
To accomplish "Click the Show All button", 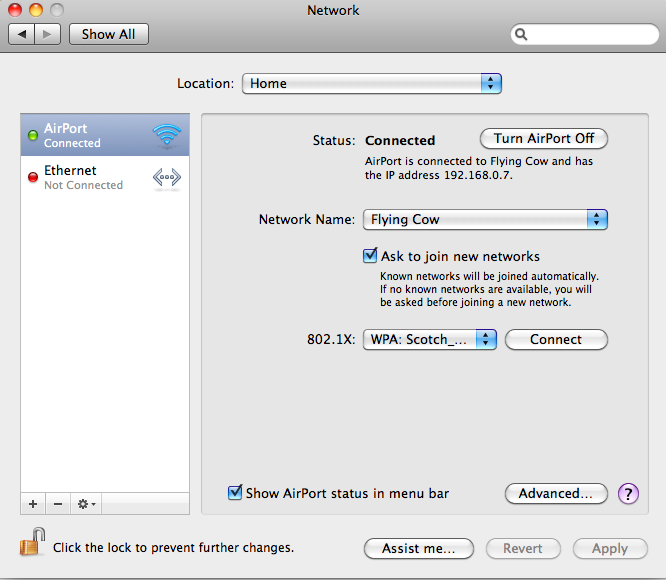I will (109, 34).
